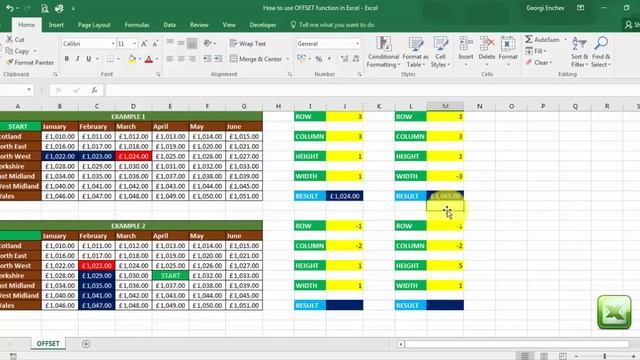The width and height of the screenshot is (640, 360).
Task: Open the fill color dropdown arrow
Action: pyautogui.click(x=140, y=59)
